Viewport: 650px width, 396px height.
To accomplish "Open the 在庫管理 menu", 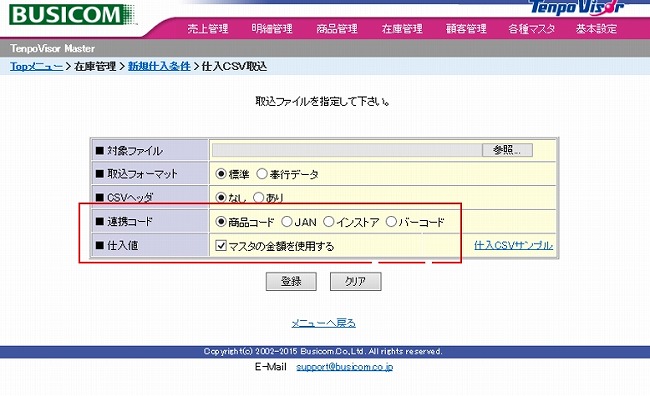I will click(x=402, y=29).
